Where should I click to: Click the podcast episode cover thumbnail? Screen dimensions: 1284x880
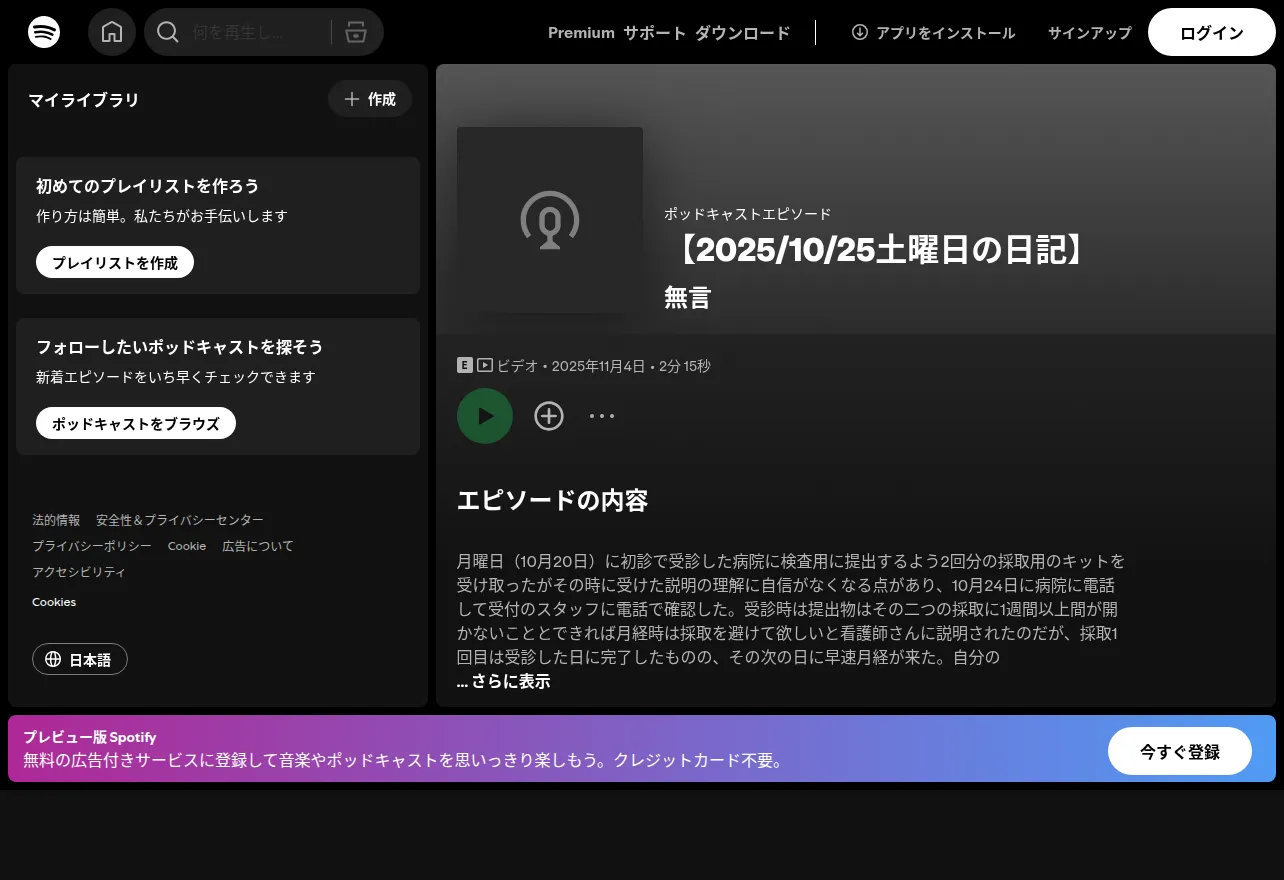point(550,220)
